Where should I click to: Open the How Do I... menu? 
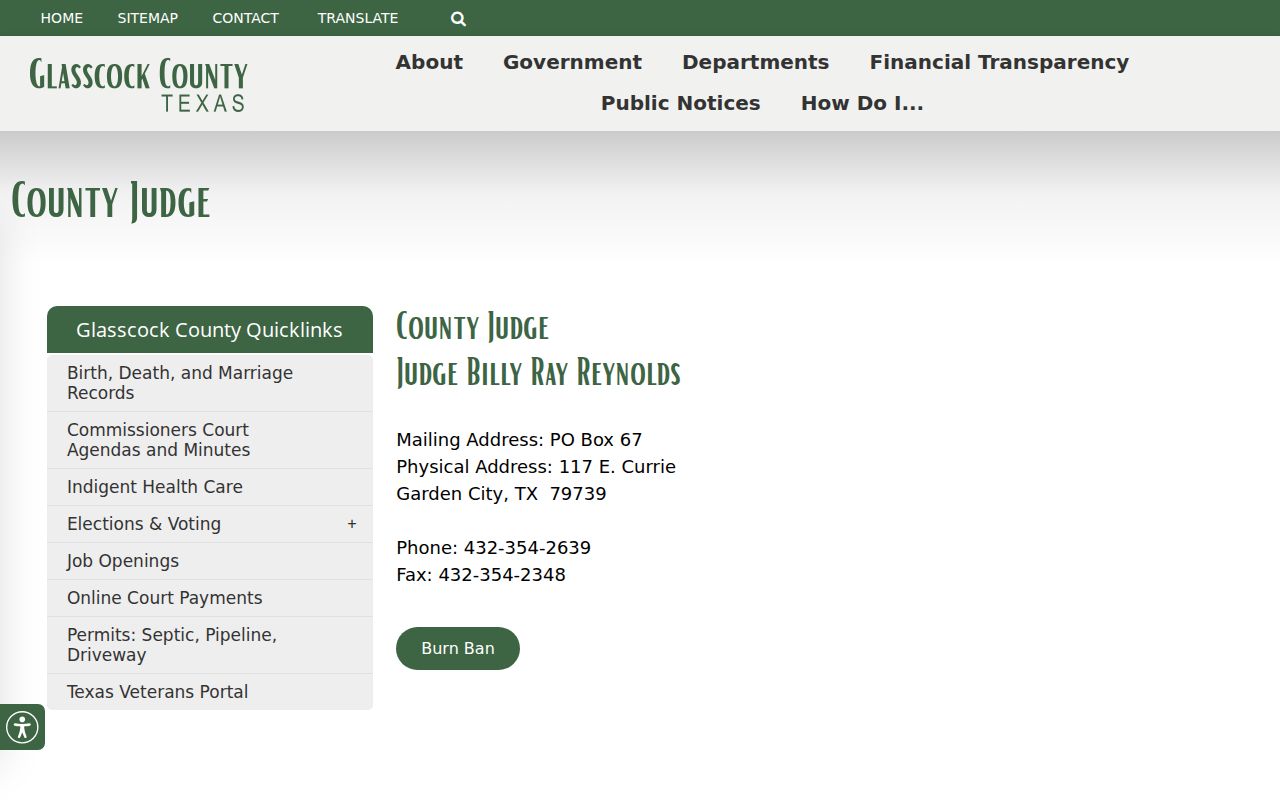click(862, 103)
